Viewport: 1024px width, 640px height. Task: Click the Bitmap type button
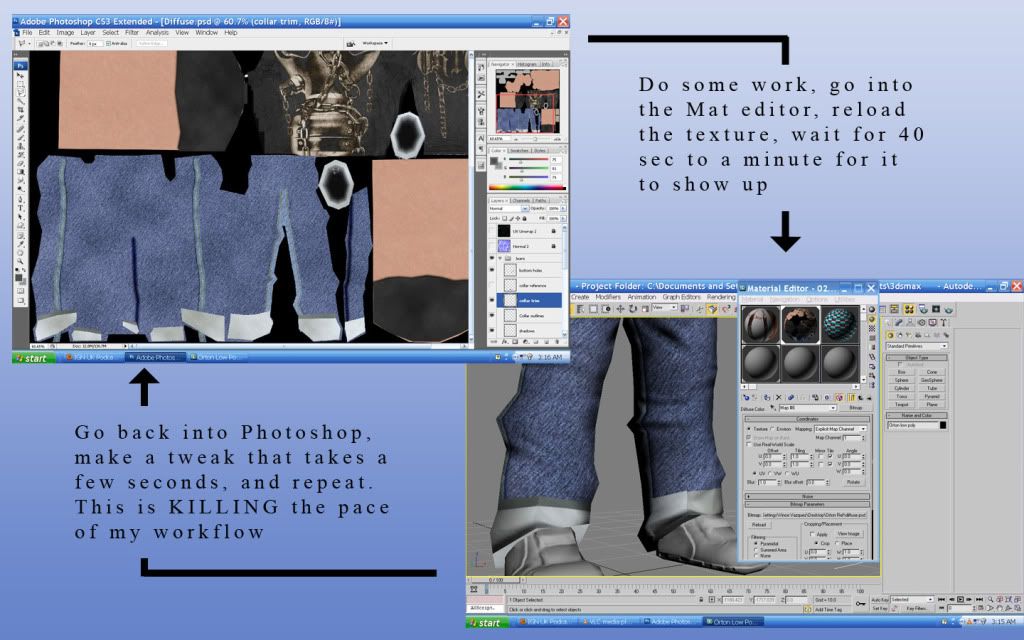point(856,408)
